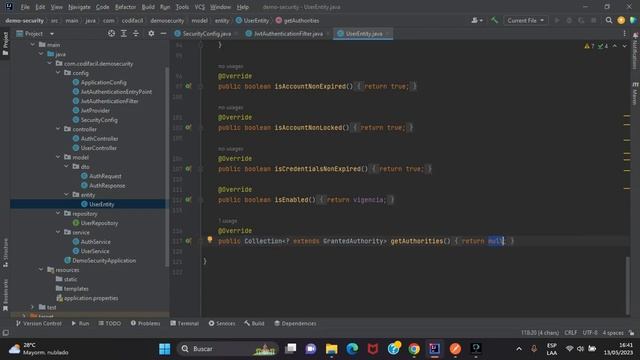The image size is (640, 360).
Task: Click override gutter icon beside isCredentialsNonExpired
Action: click(x=188, y=169)
